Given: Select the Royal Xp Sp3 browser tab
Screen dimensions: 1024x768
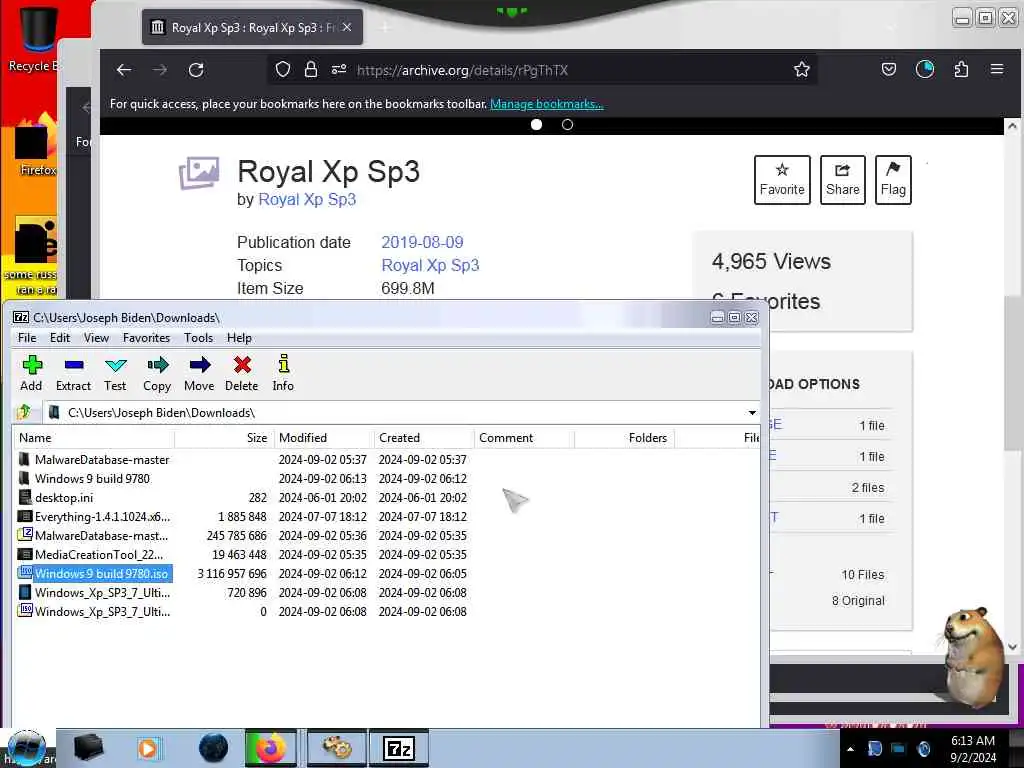Looking at the screenshot, I should tap(252, 27).
